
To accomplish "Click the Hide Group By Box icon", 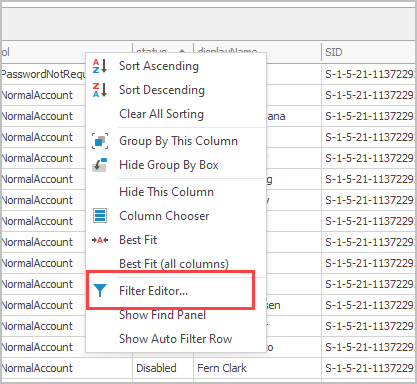I will pos(100,165).
